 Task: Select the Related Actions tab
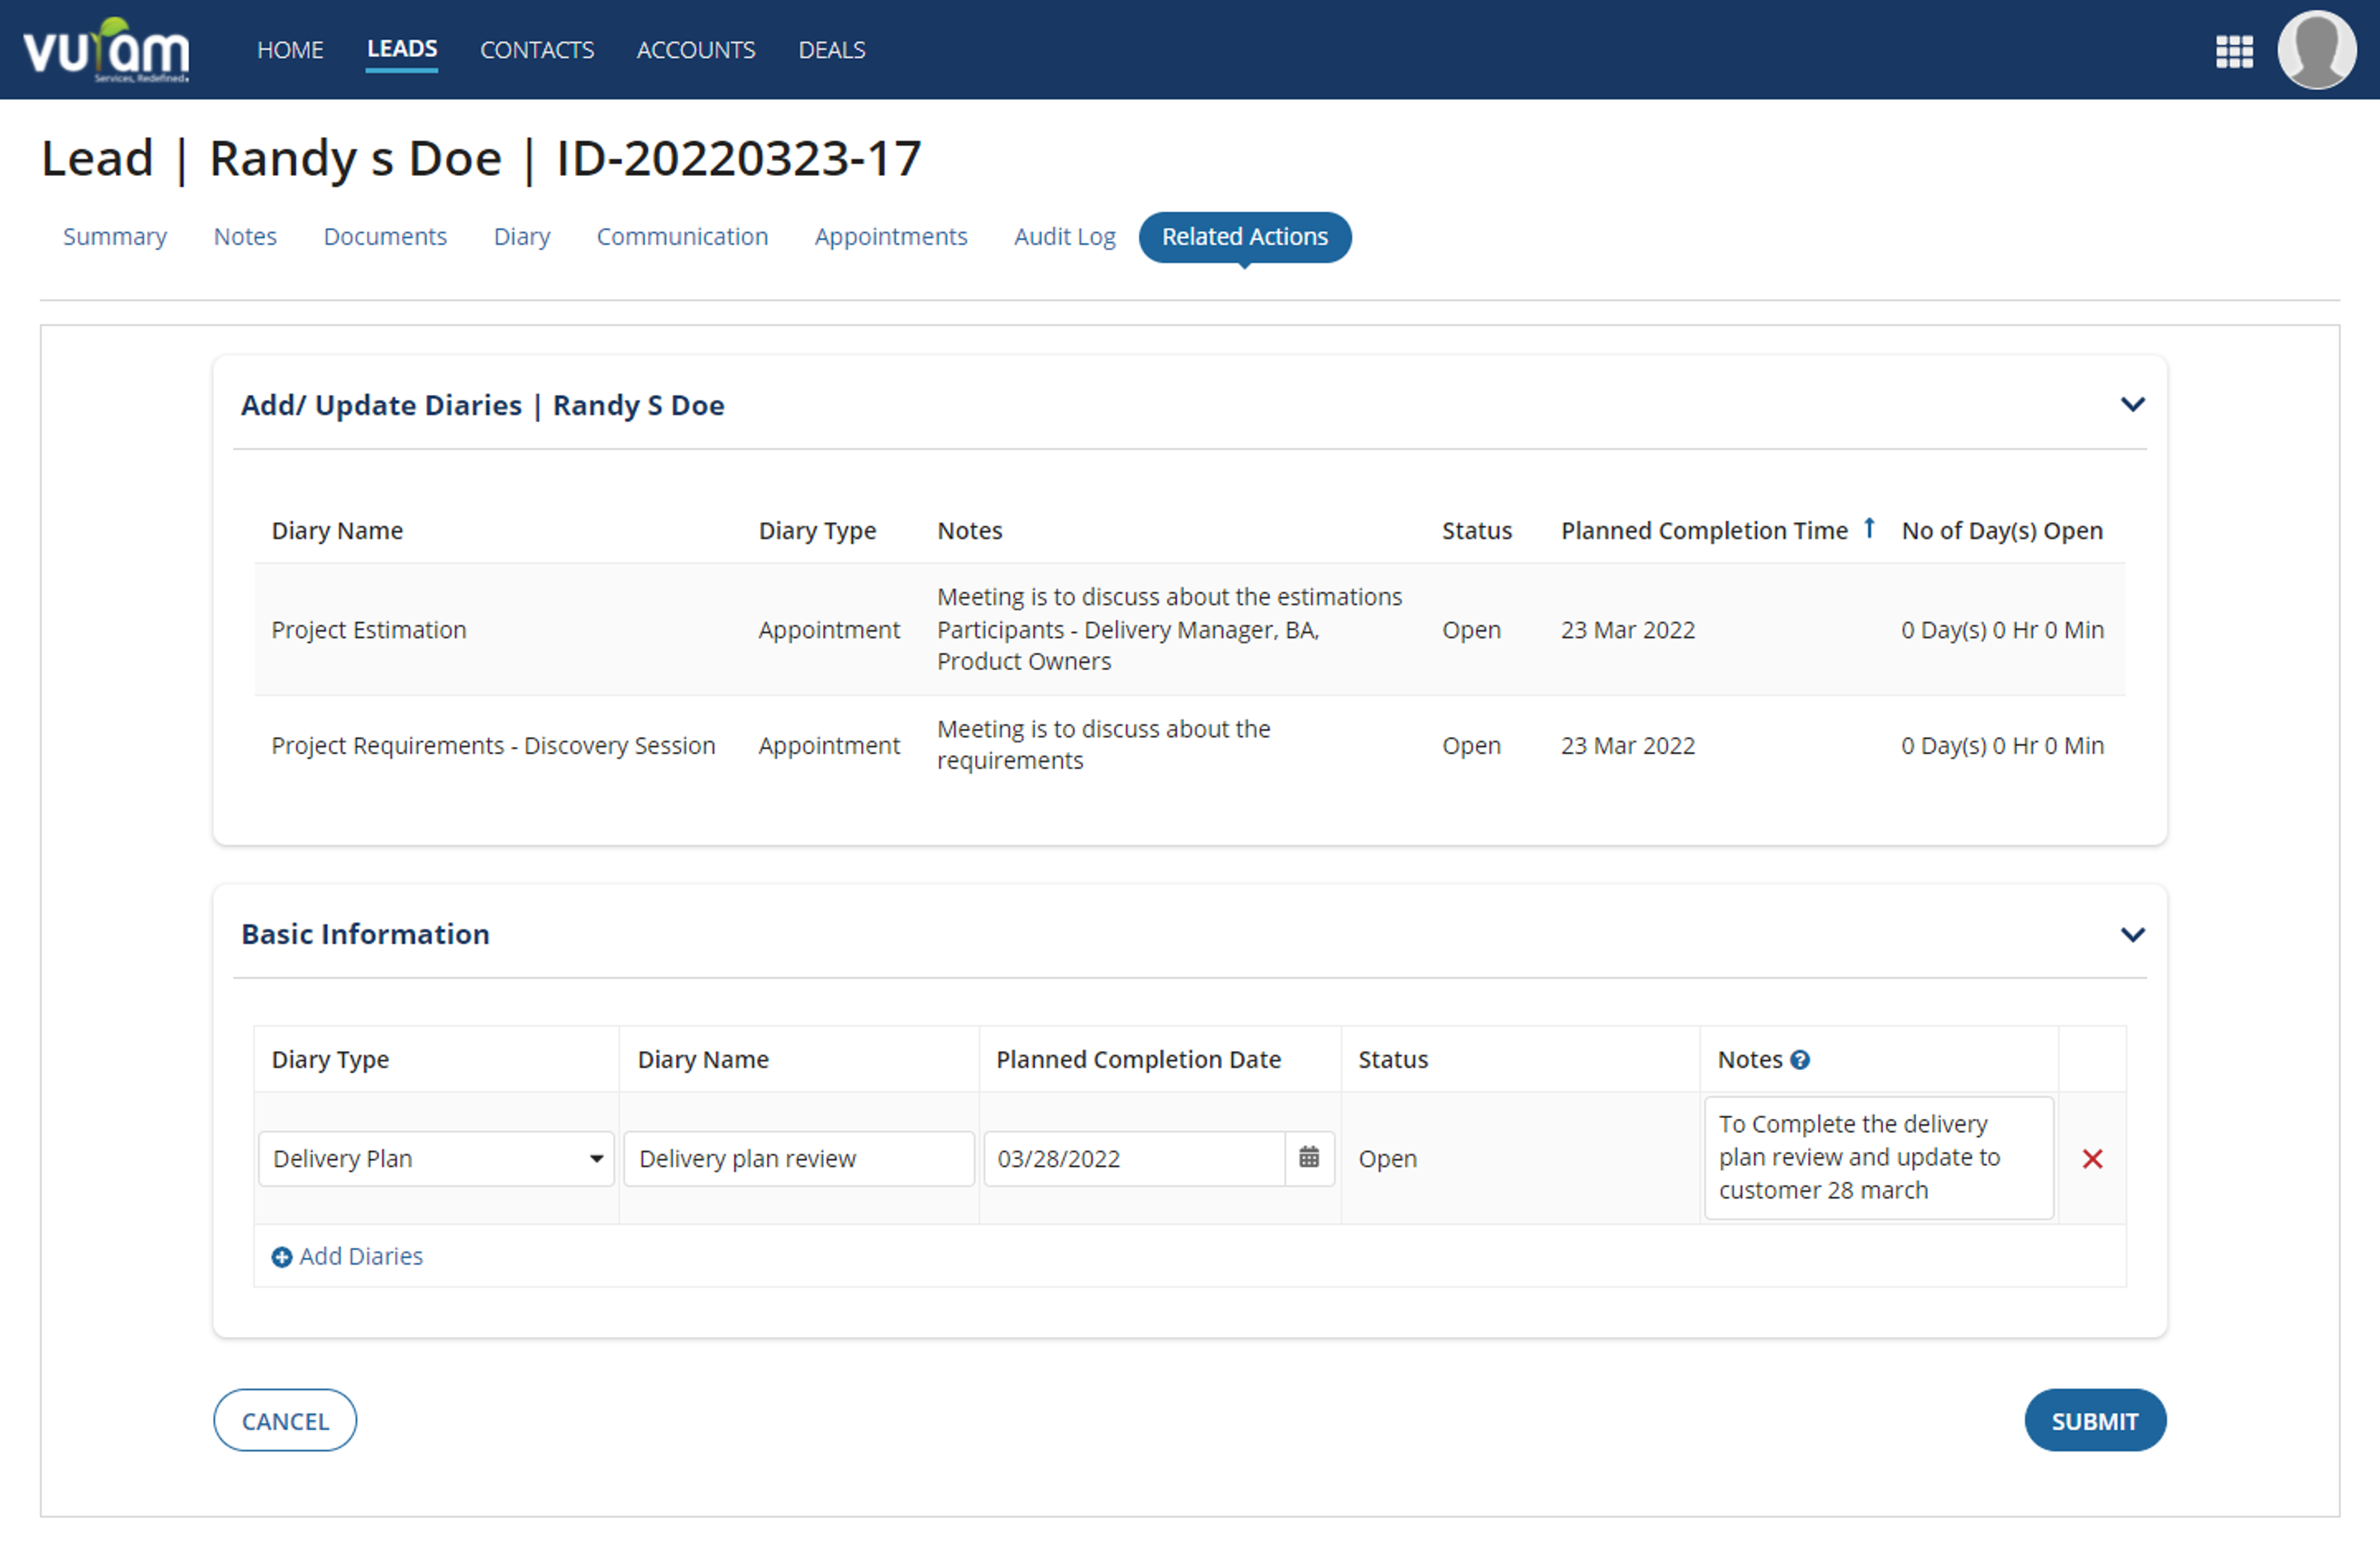1245,237
